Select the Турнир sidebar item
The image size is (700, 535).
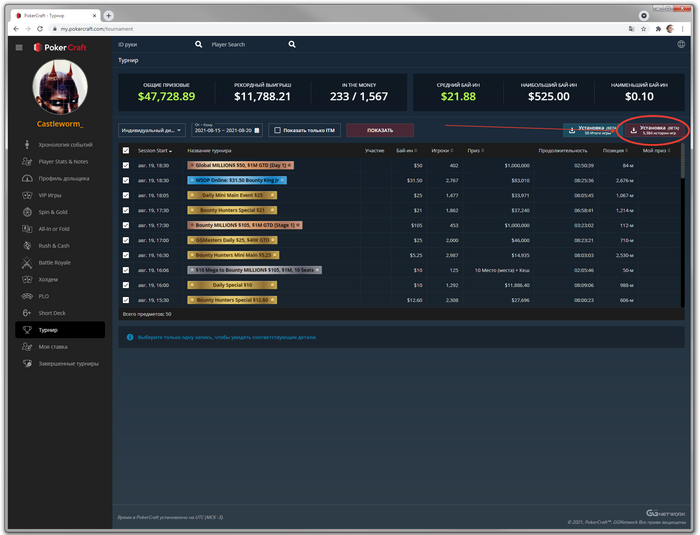click(x=60, y=330)
